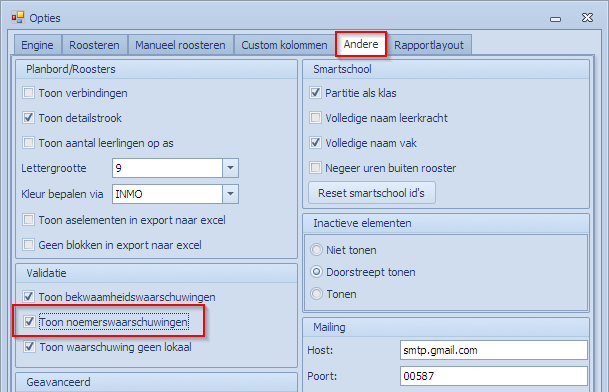The width and height of the screenshot is (609, 392).
Task: Uncheck Toon waarschuwing geen lokaal
Action: pos(29,347)
